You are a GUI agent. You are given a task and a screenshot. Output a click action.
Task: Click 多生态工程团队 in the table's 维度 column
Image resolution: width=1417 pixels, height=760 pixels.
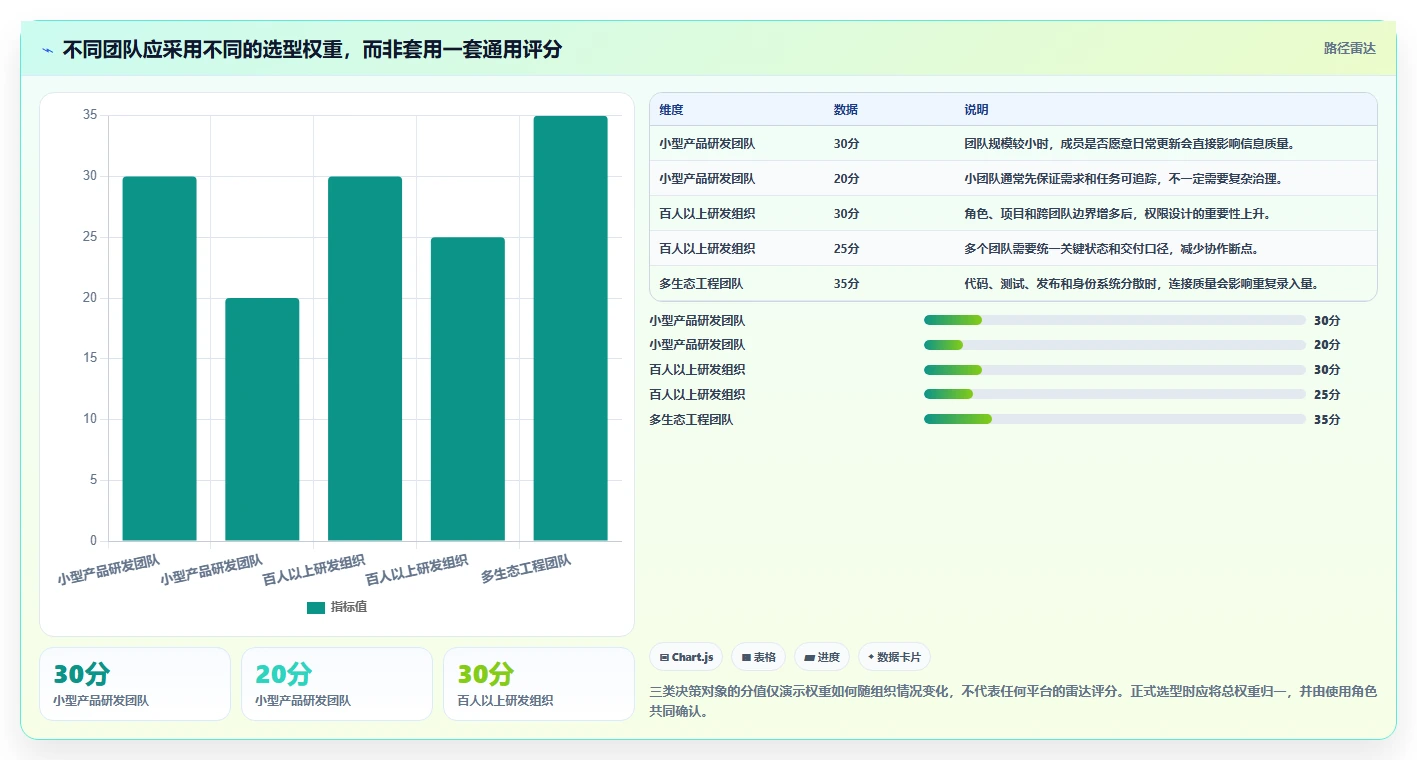click(701, 284)
